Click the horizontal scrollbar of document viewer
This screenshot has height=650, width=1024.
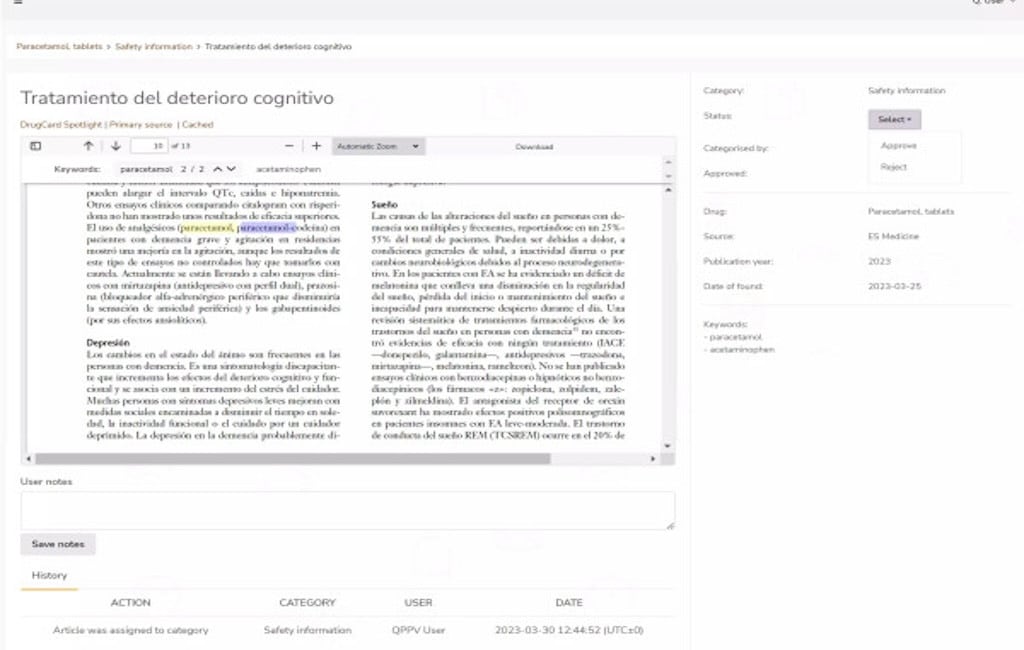pos(293,459)
